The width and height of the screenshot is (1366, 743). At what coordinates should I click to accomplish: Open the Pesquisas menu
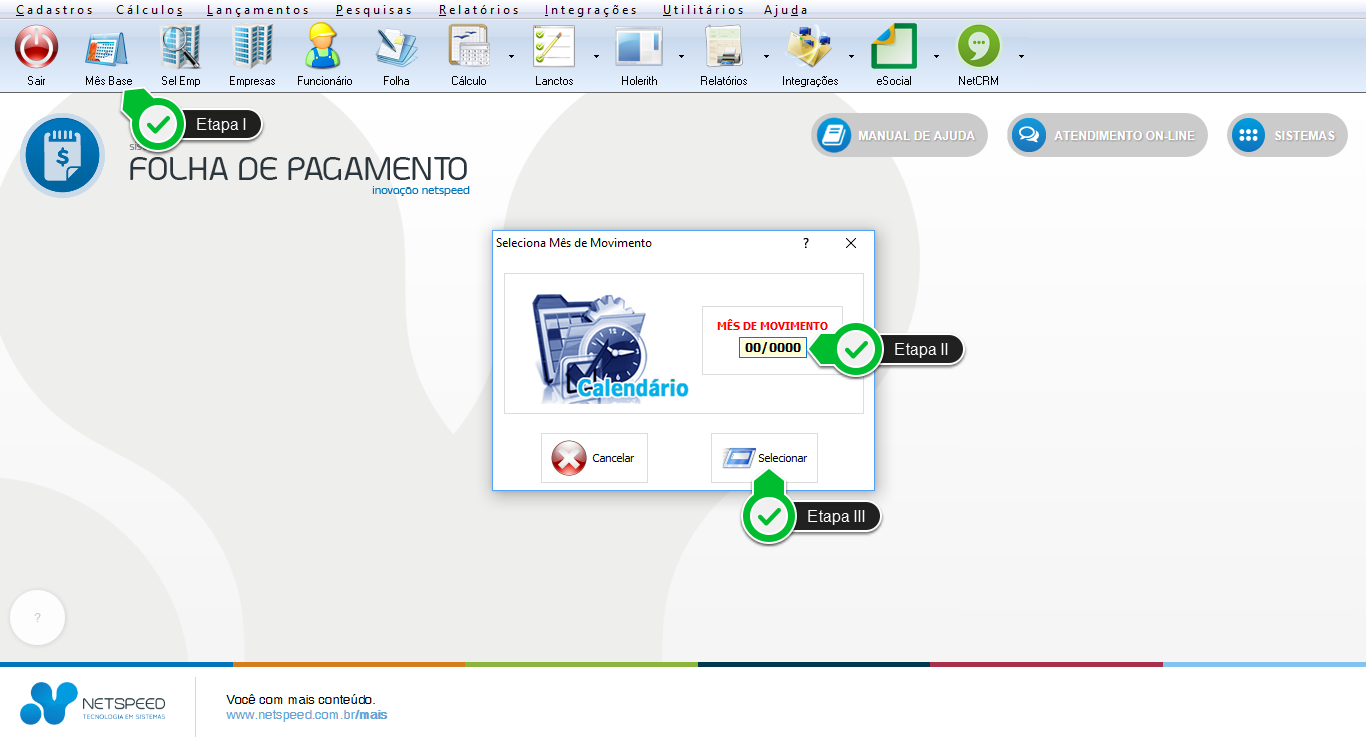[375, 10]
